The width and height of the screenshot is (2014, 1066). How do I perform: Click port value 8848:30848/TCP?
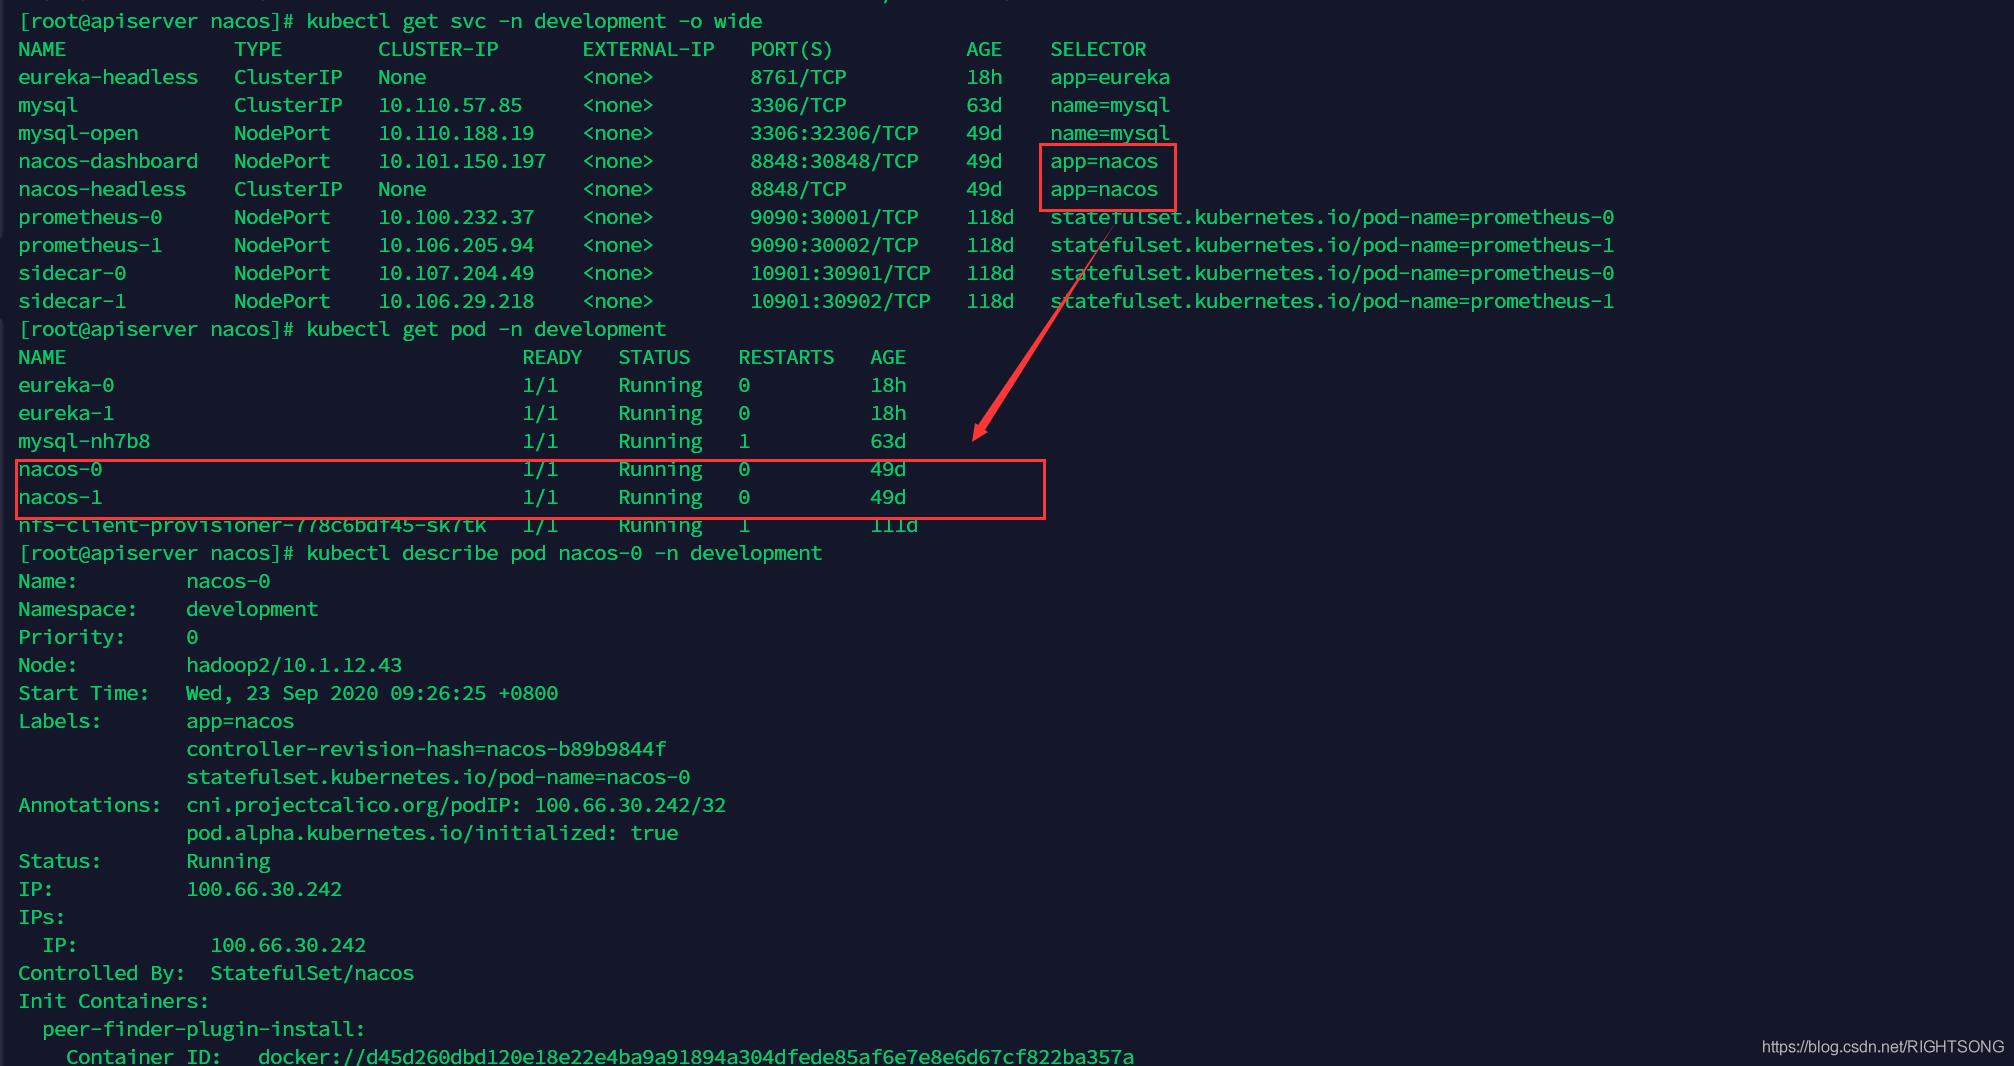point(834,161)
